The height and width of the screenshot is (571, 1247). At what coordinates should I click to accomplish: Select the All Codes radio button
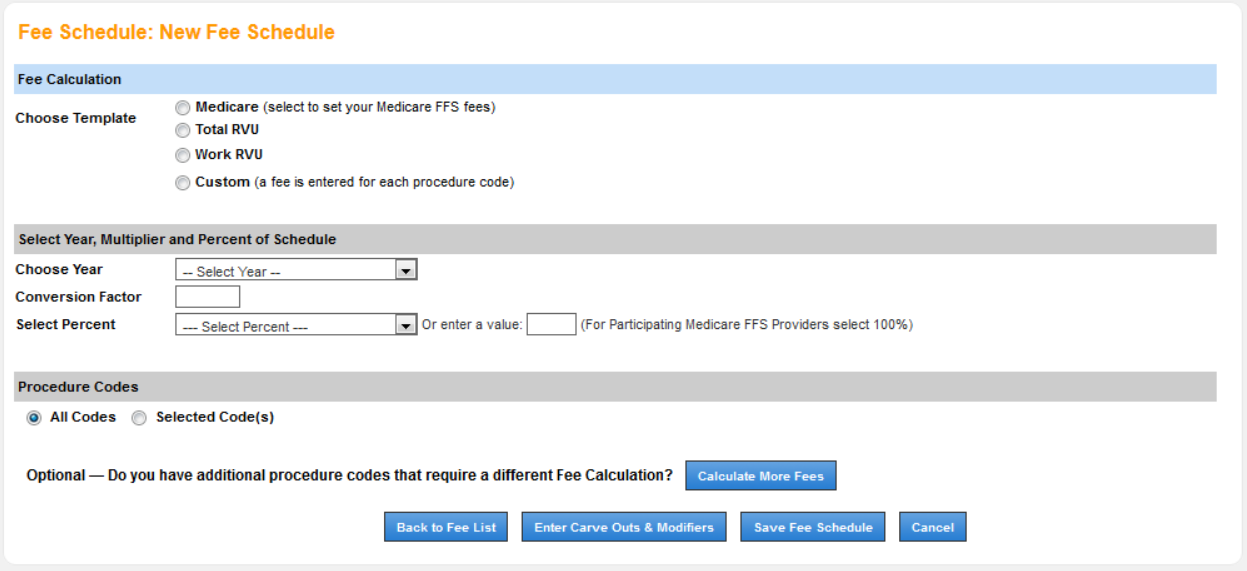[x=34, y=418]
